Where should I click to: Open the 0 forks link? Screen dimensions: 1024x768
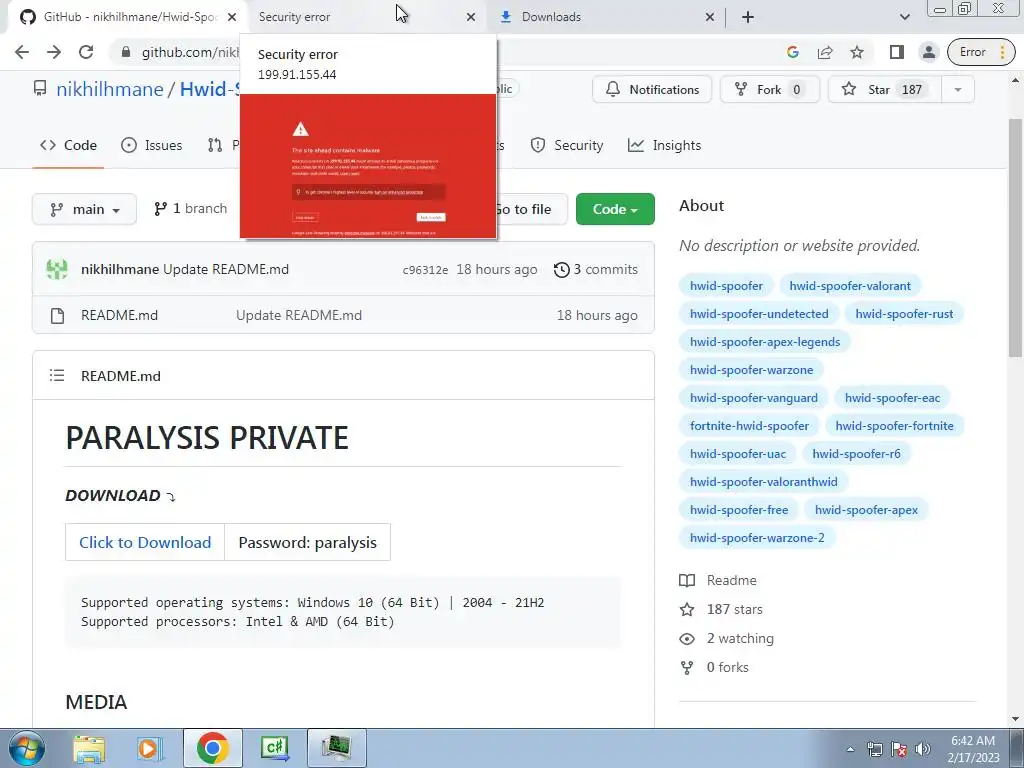(714, 667)
